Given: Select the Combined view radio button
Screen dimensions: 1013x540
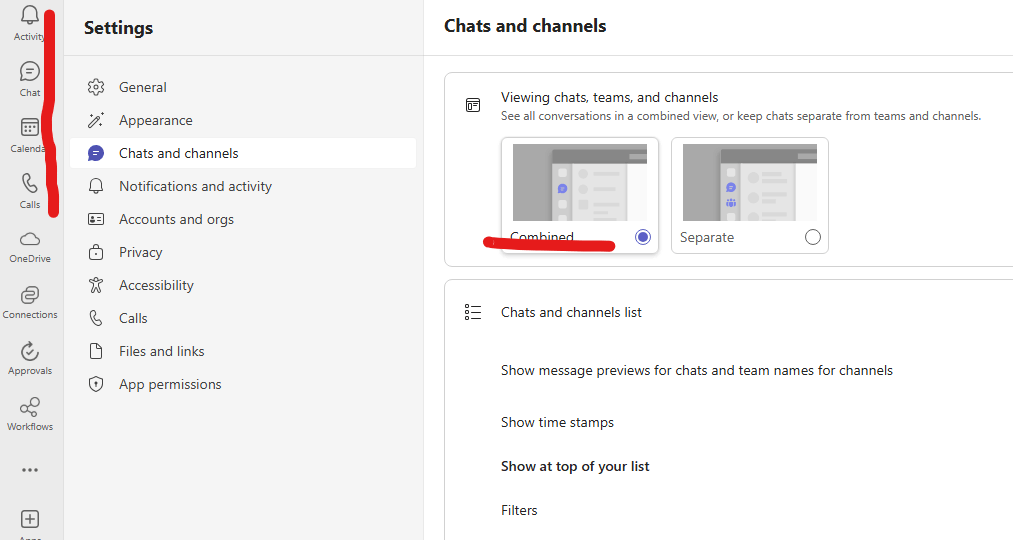Looking at the screenshot, I should click(x=643, y=237).
